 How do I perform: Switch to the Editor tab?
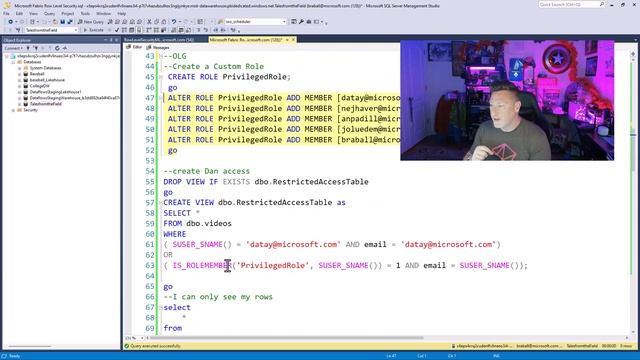coord(134,47)
